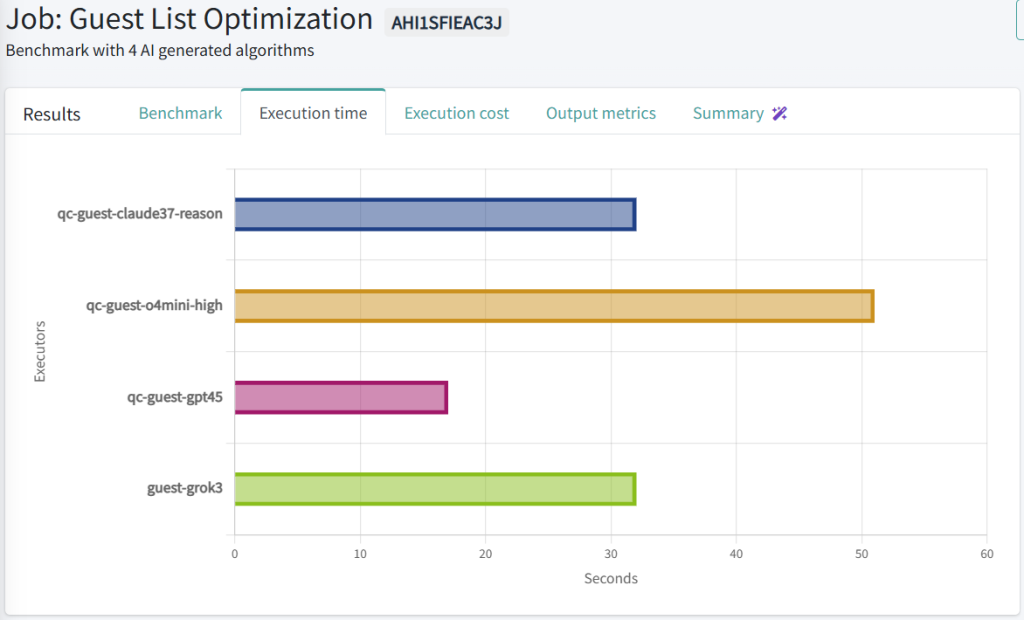Open the Execution cost tab

coord(456,113)
